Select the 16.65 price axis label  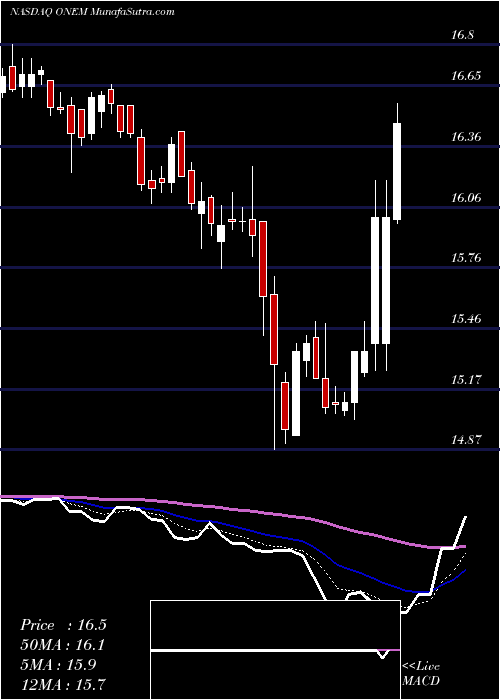pyautogui.click(x=466, y=76)
